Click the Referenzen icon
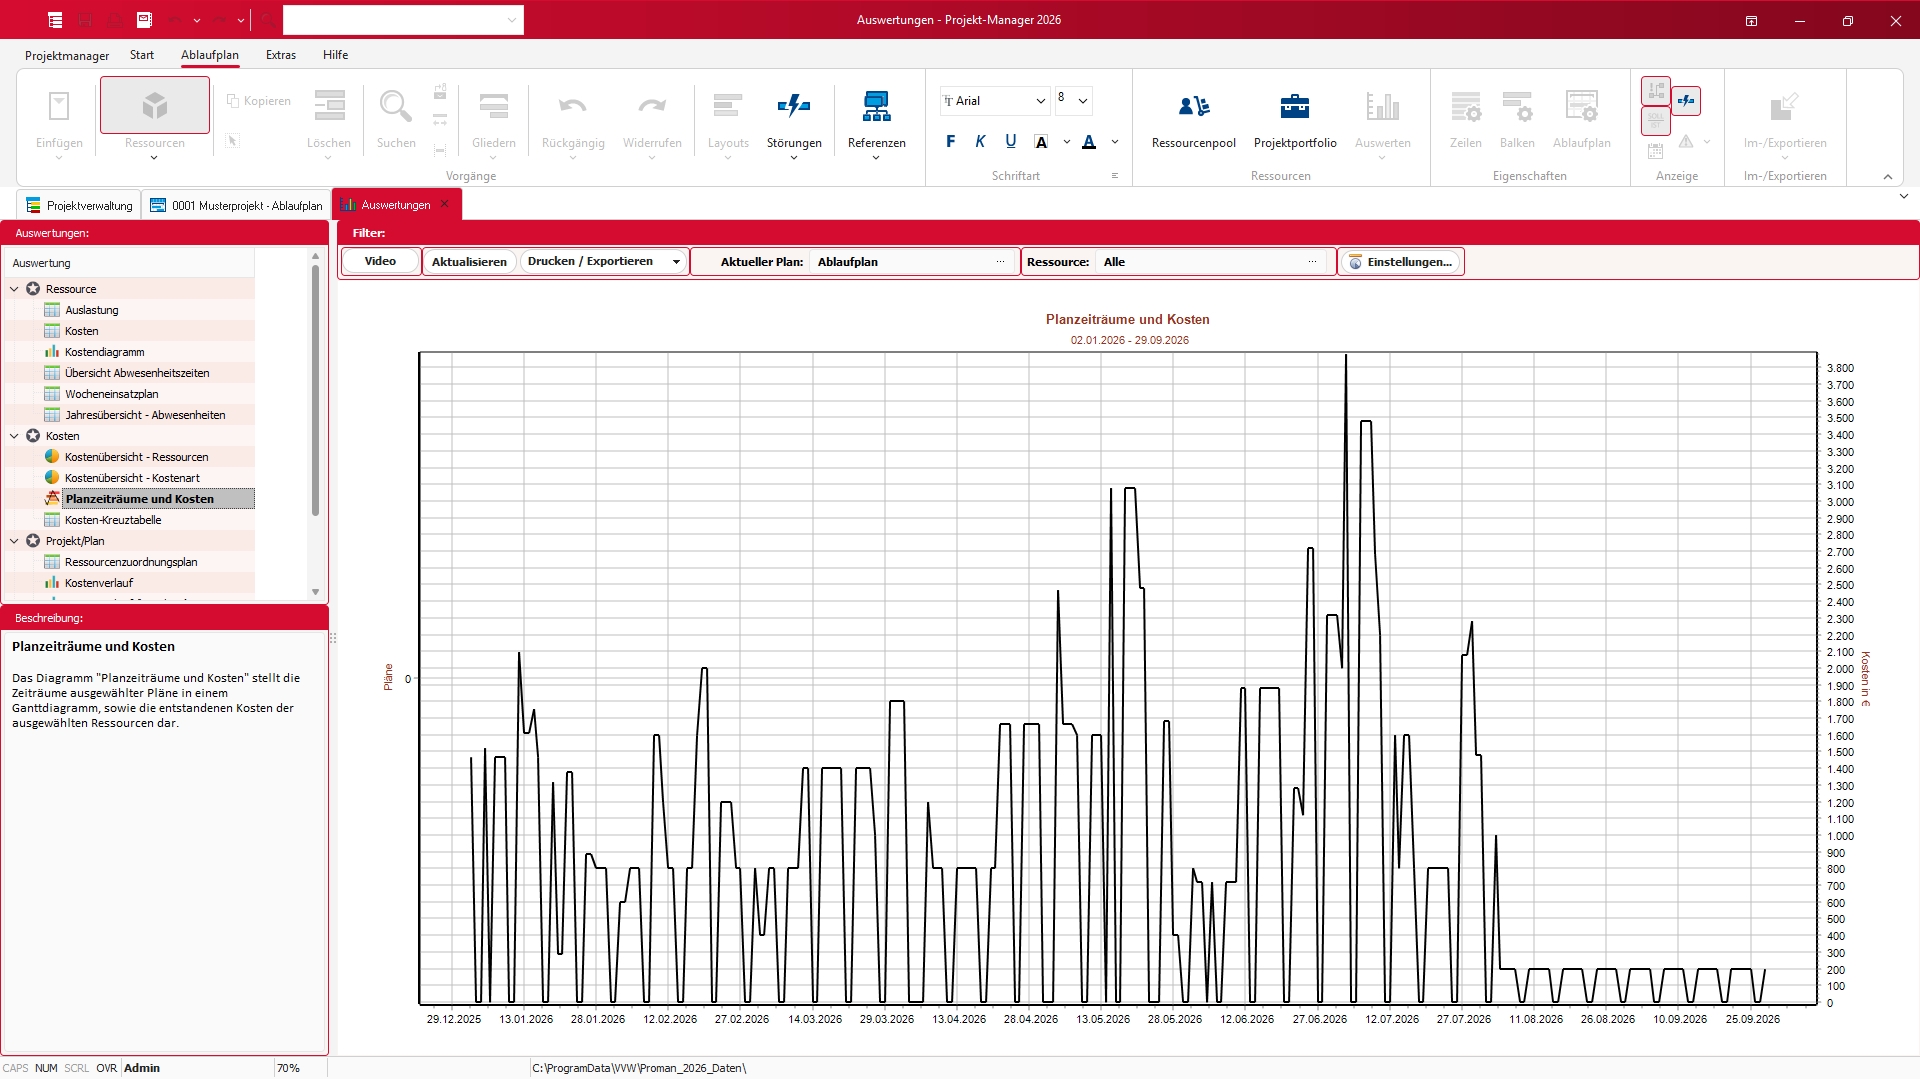The width and height of the screenshot is (1920, 1080). [x=876, y=107]
